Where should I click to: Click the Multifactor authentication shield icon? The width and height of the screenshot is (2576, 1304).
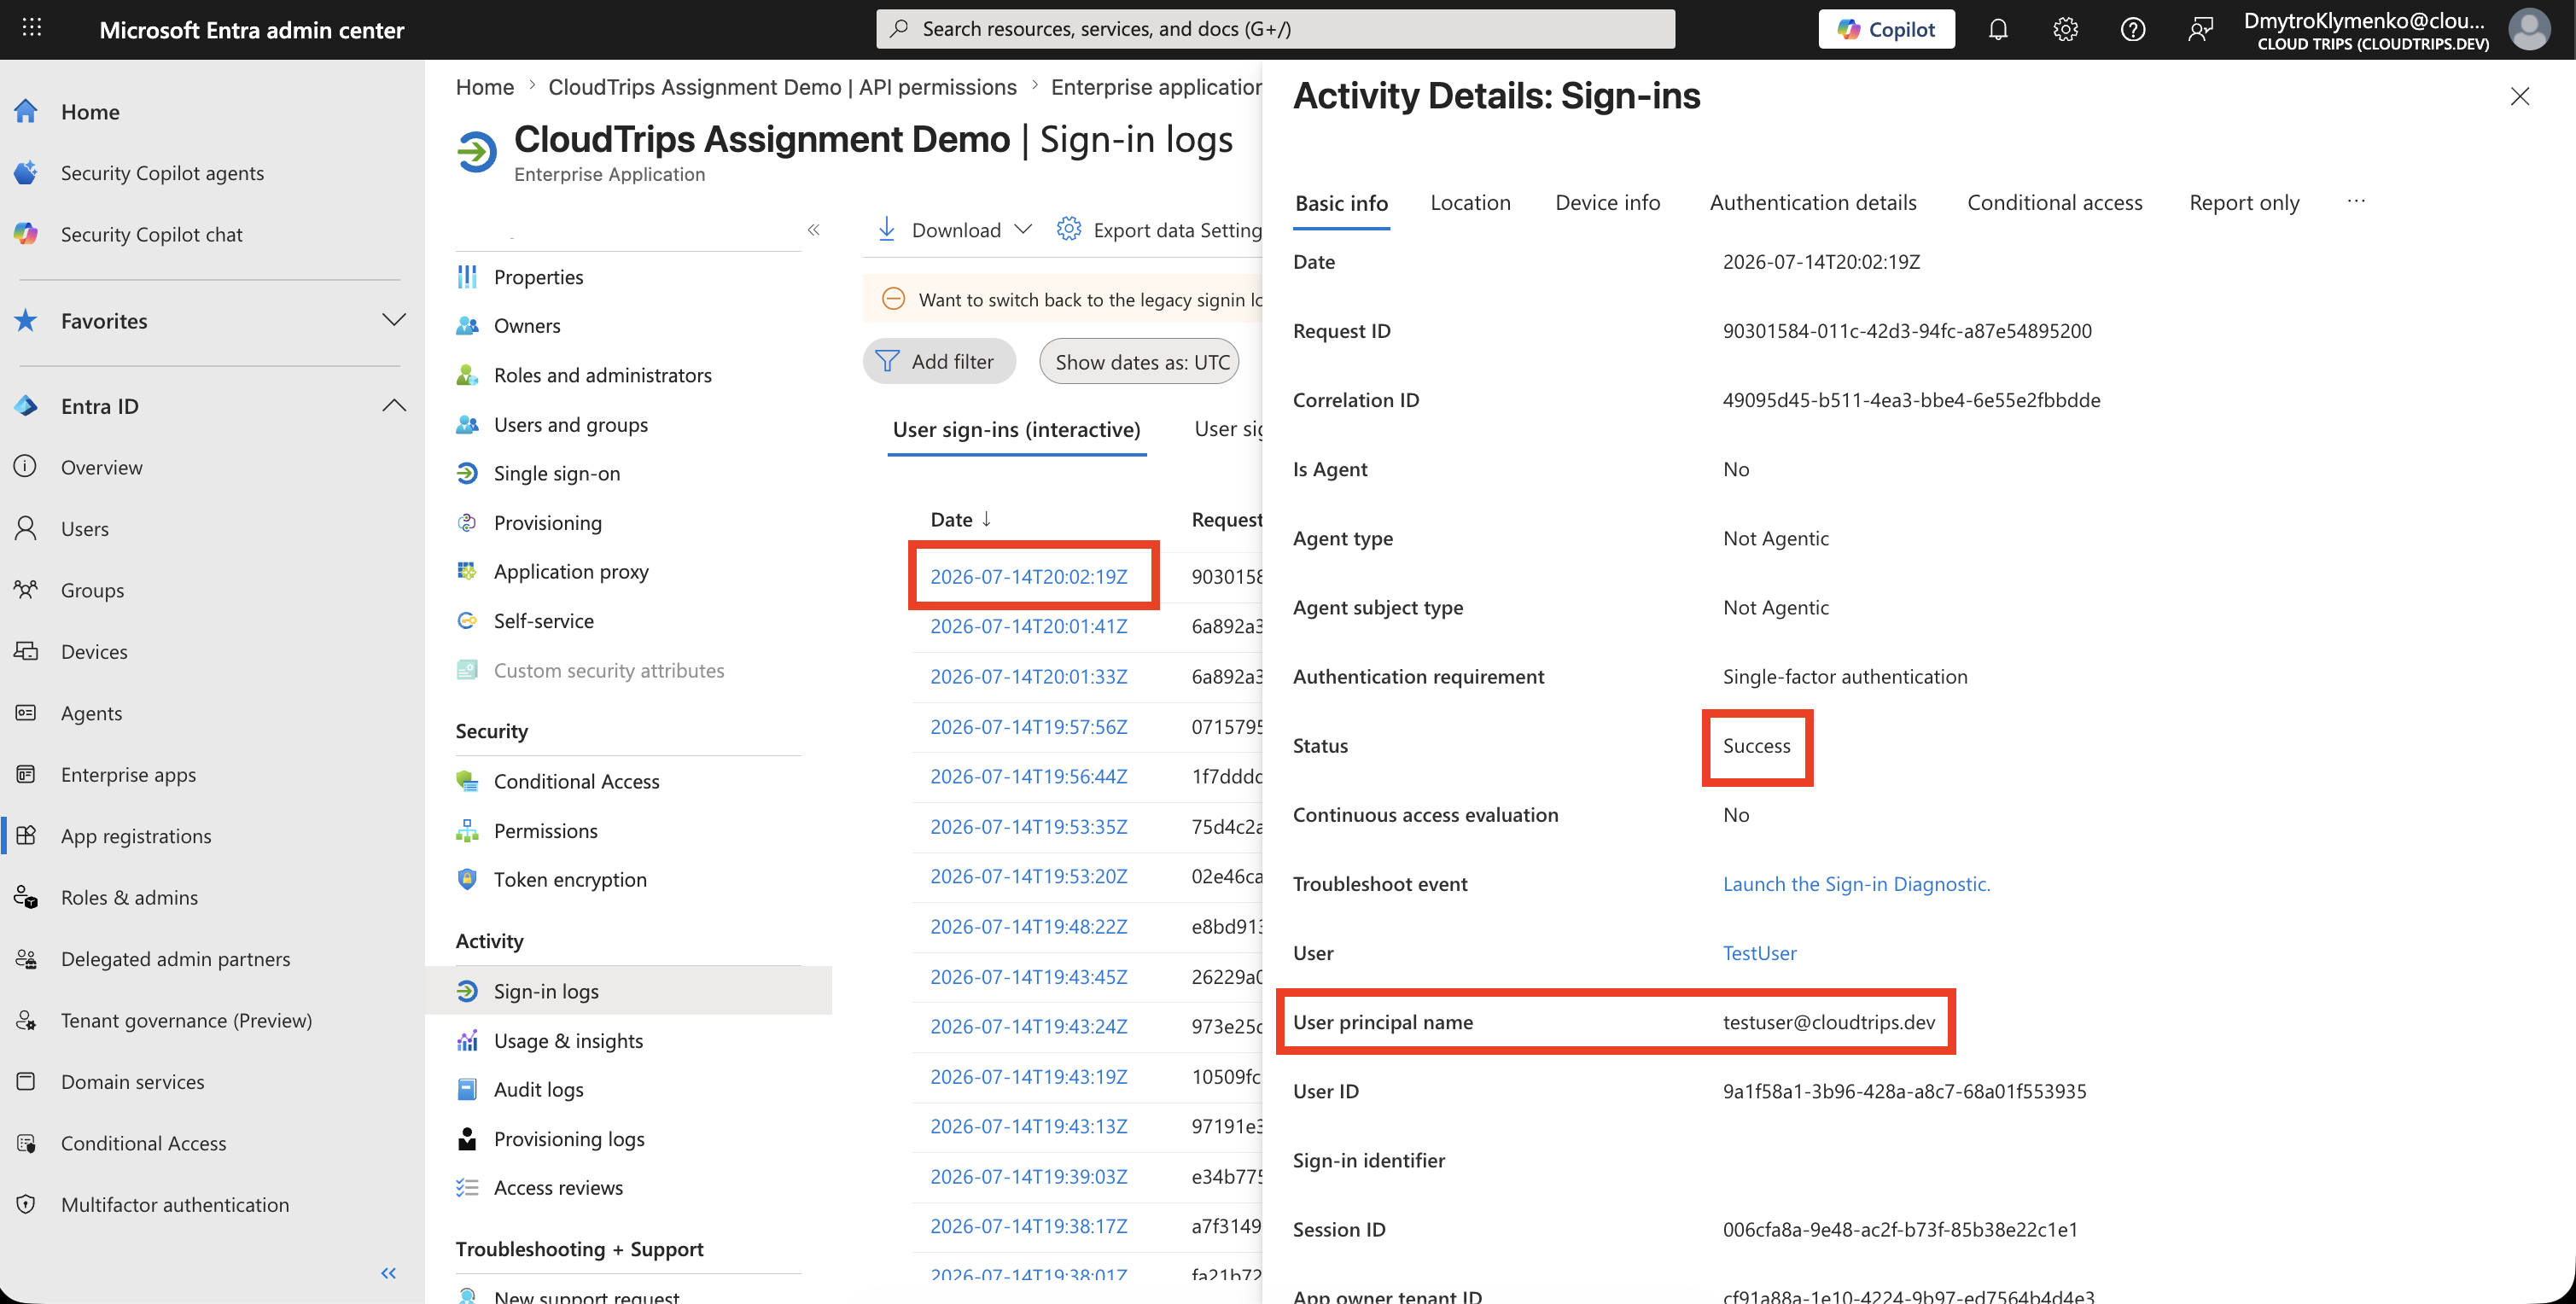26,1203
